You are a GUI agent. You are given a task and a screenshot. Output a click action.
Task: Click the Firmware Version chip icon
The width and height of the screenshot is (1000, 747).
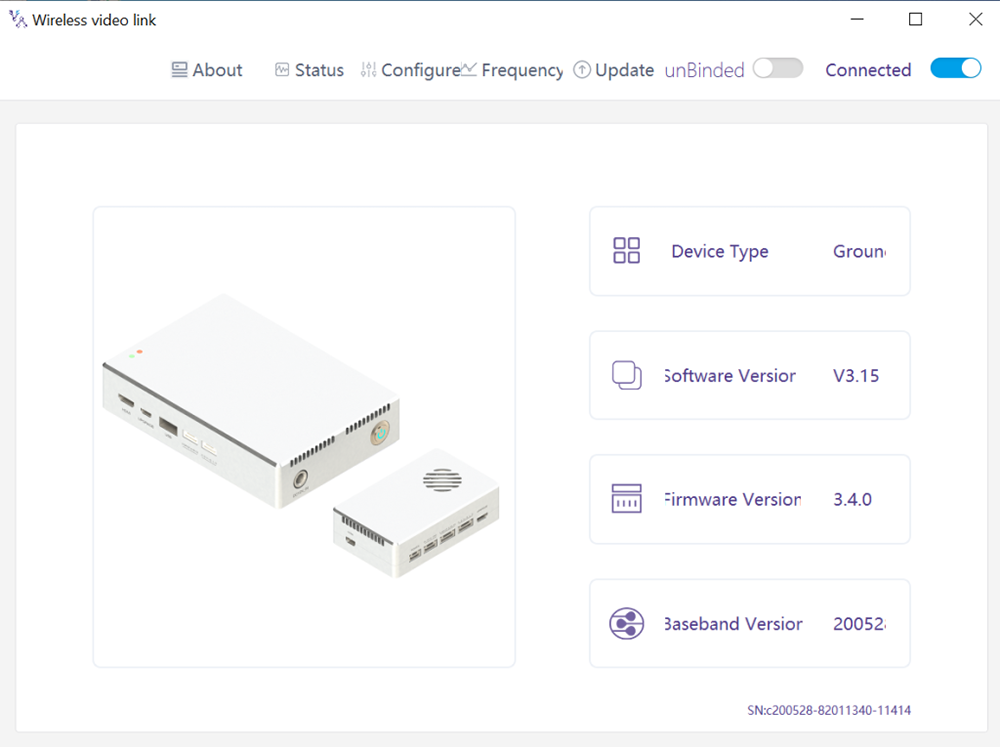coord(627,499)
